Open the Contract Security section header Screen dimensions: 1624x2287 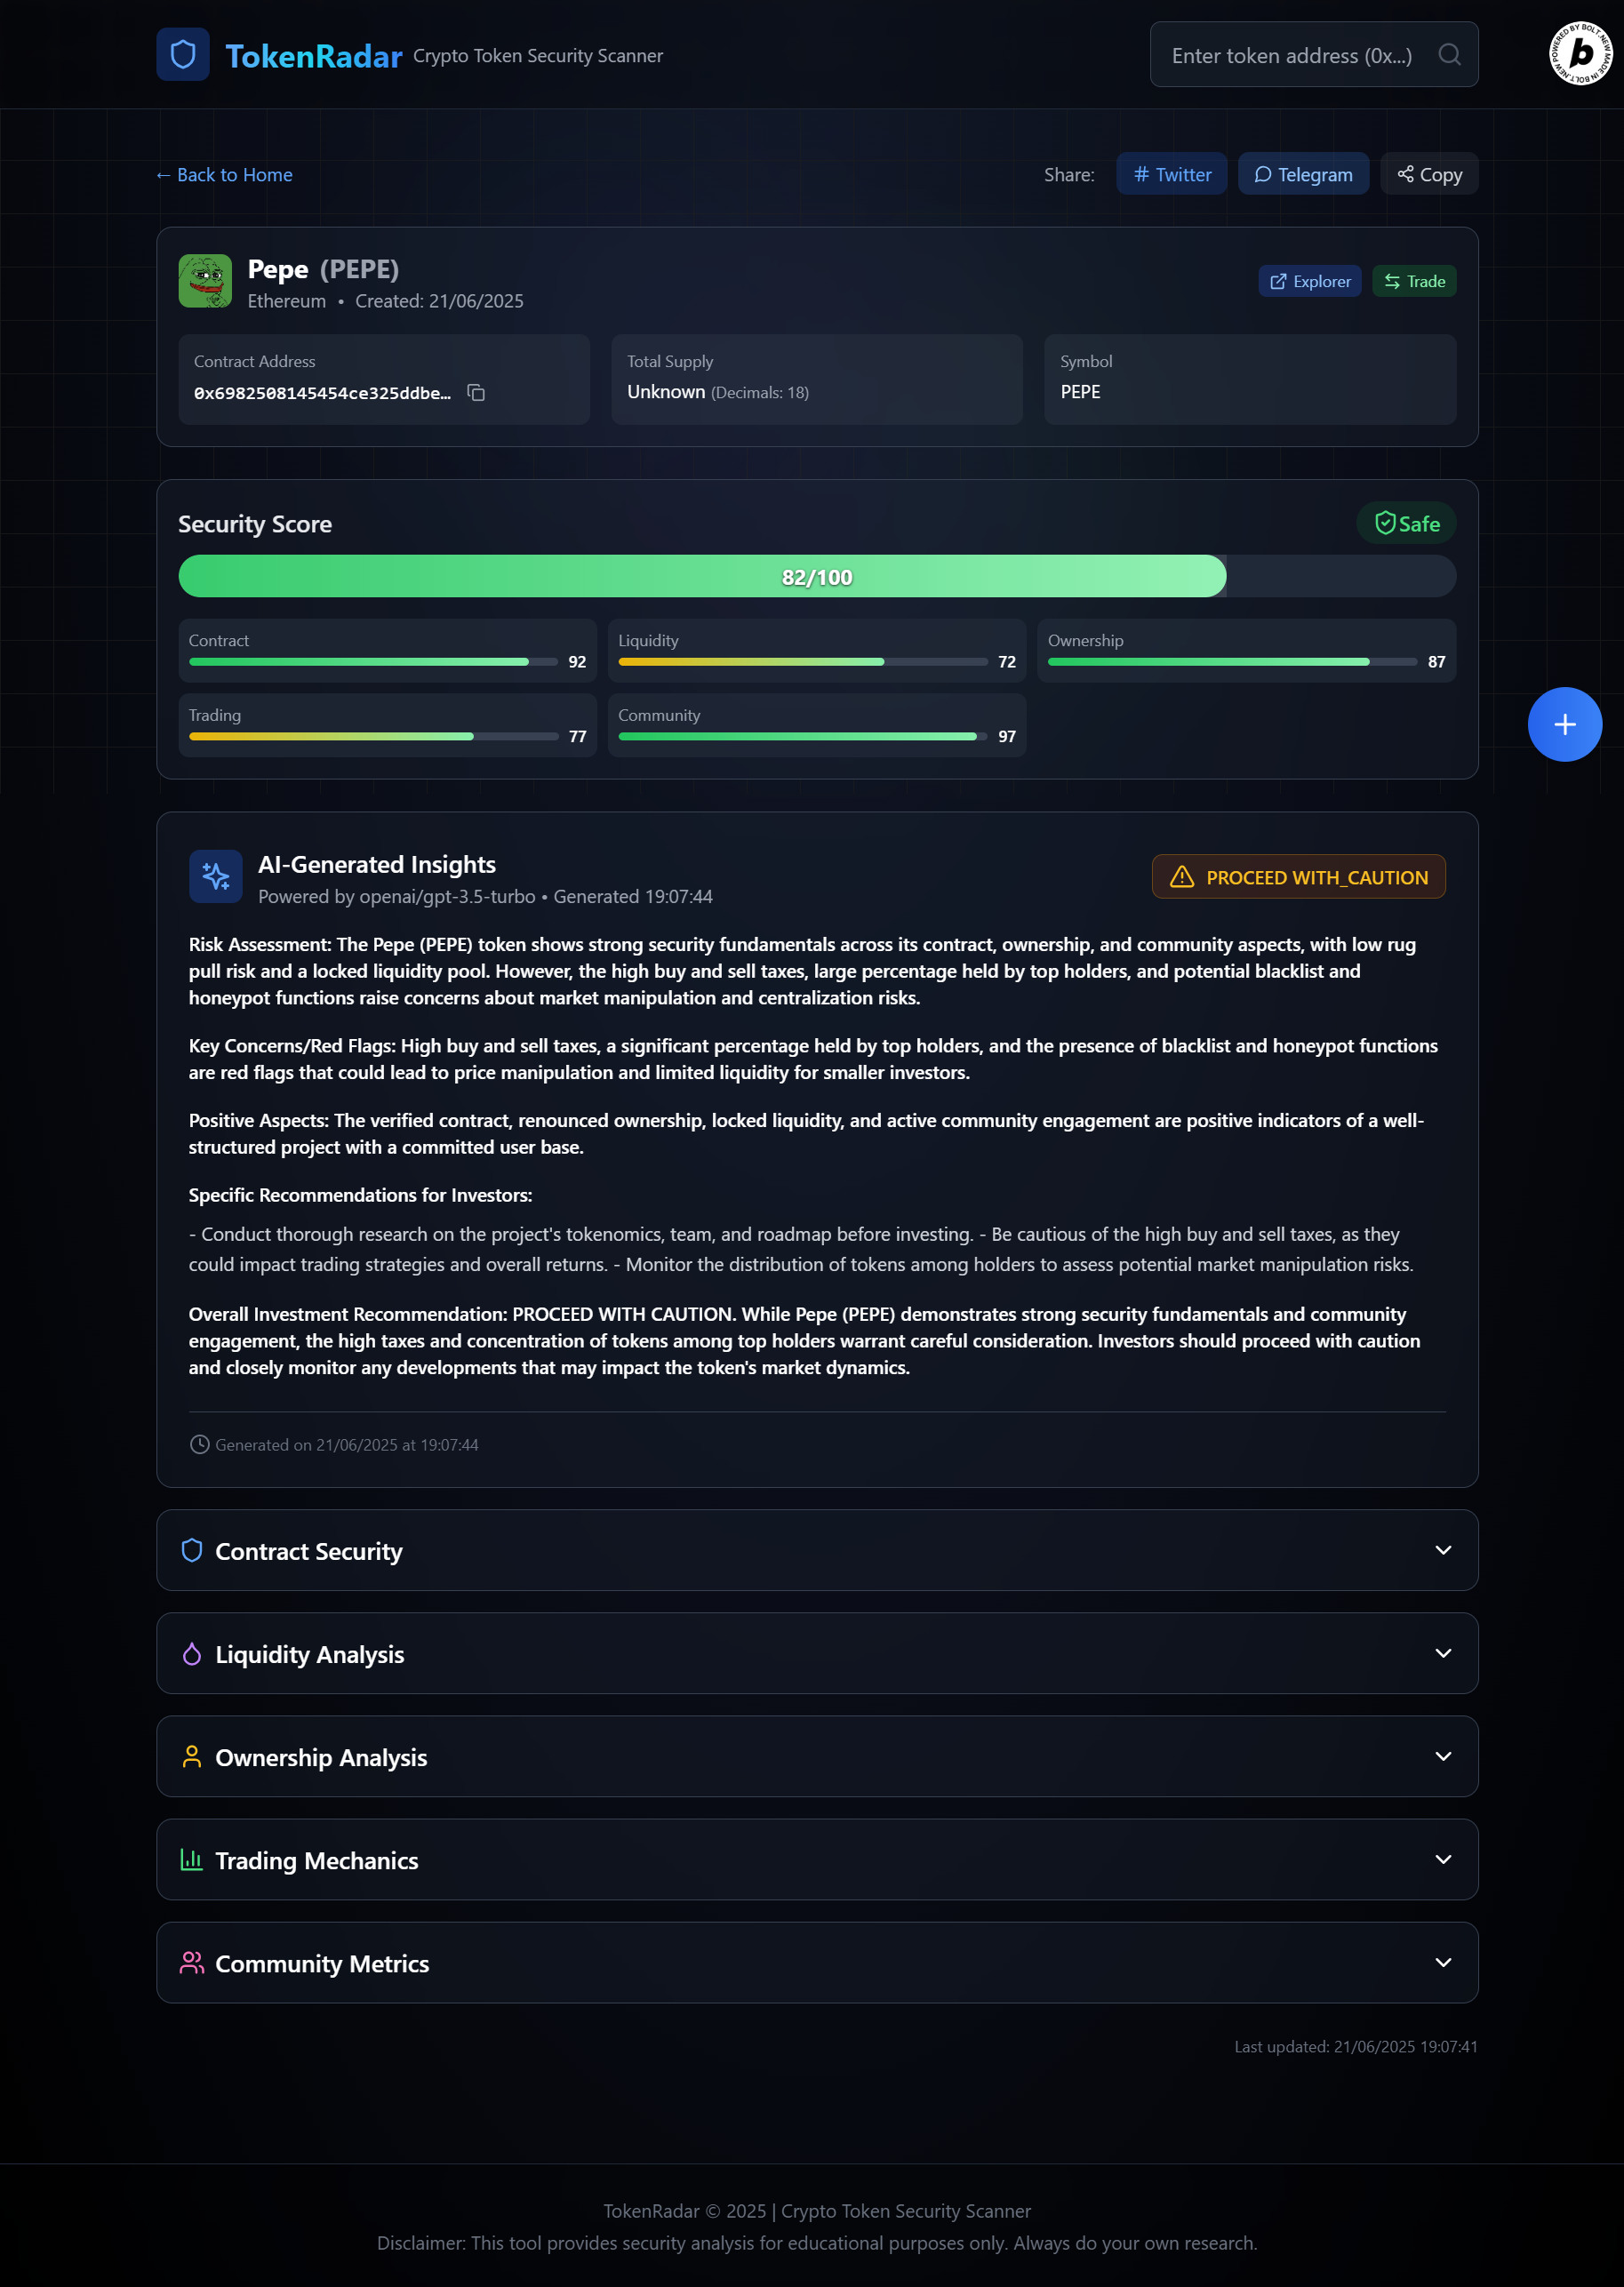pyautogui.click(x=817, y=1550)
